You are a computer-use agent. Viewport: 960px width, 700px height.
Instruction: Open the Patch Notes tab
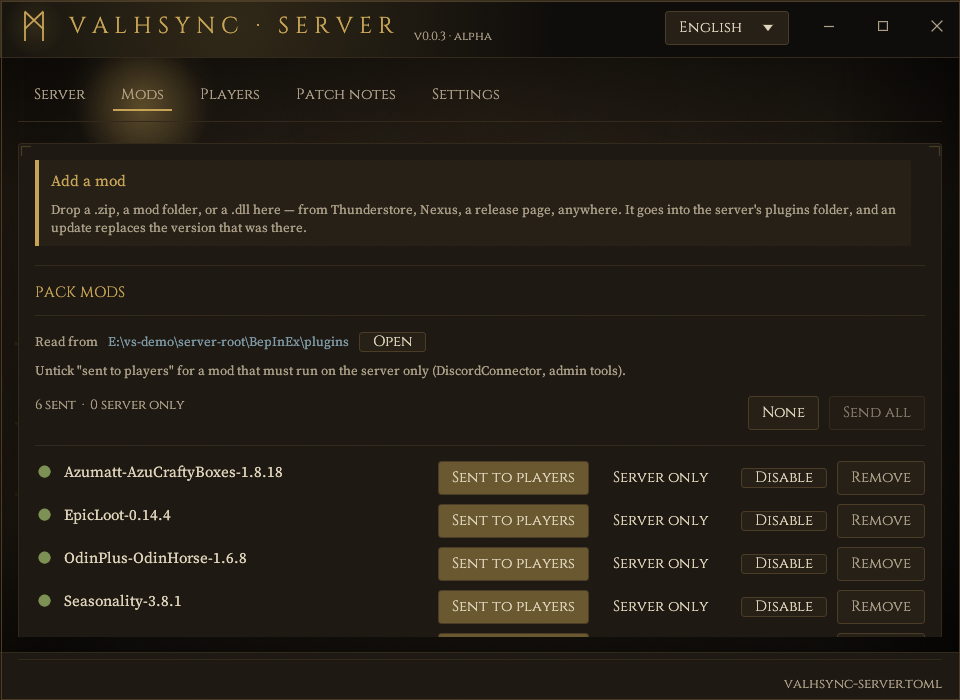click(x=346, y=94)
